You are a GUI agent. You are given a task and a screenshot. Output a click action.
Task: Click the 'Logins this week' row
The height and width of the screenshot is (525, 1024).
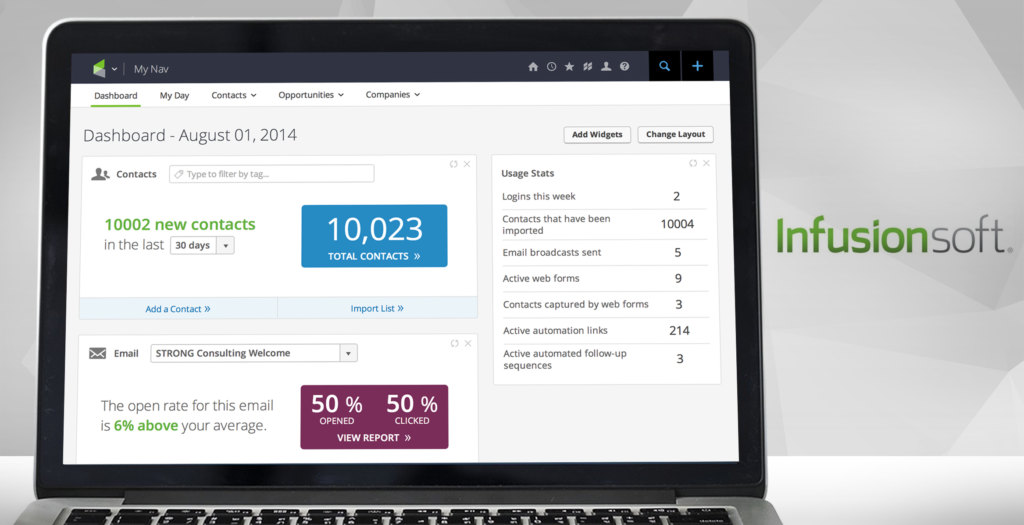[604, 197]
